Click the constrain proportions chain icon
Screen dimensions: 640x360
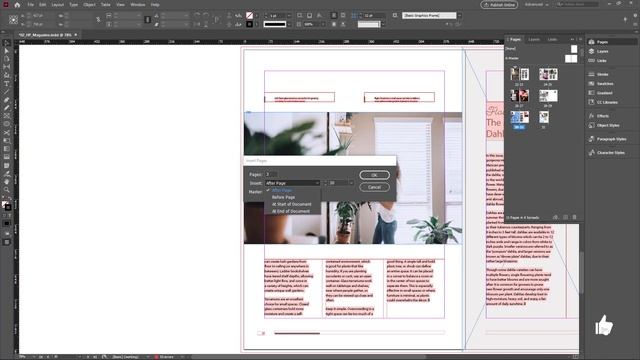(98, 20)
